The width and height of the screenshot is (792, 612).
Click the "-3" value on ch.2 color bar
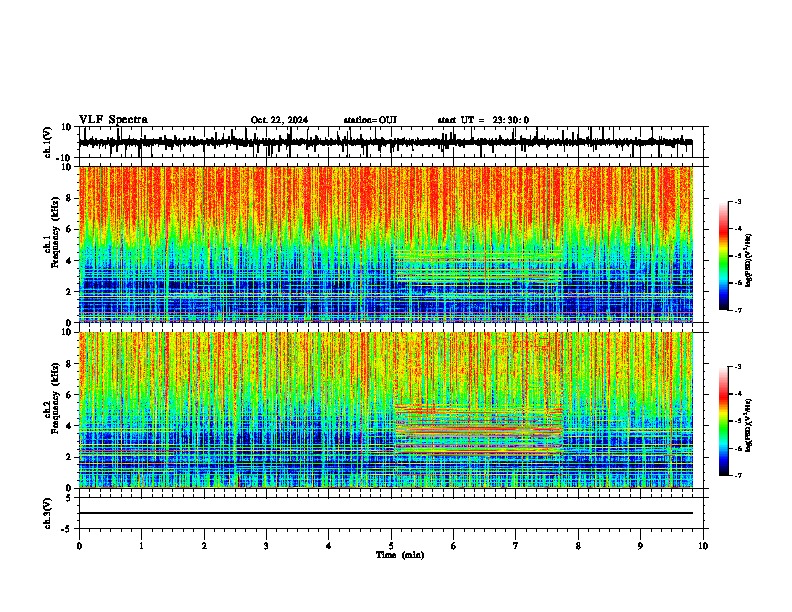click(x=737, y=367)
